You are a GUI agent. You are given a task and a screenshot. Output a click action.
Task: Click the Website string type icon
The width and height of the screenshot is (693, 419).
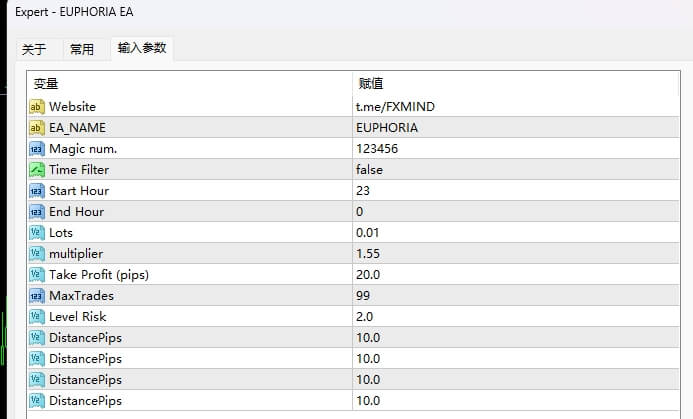point(37,107)
